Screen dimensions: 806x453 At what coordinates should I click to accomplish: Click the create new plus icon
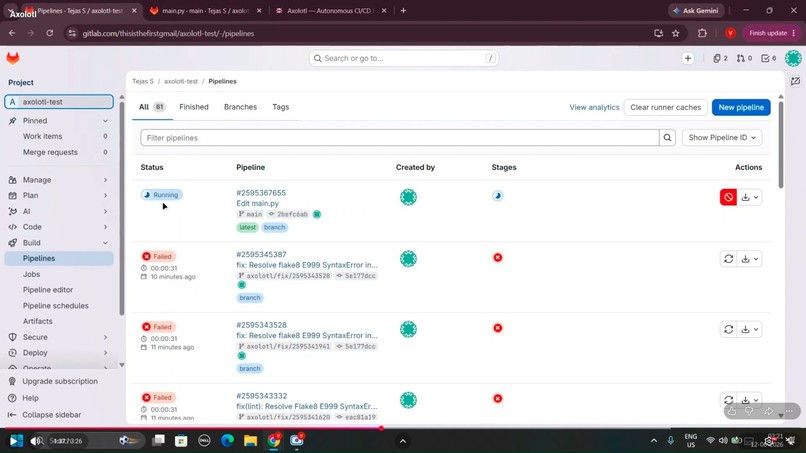(x=688, y=59)
